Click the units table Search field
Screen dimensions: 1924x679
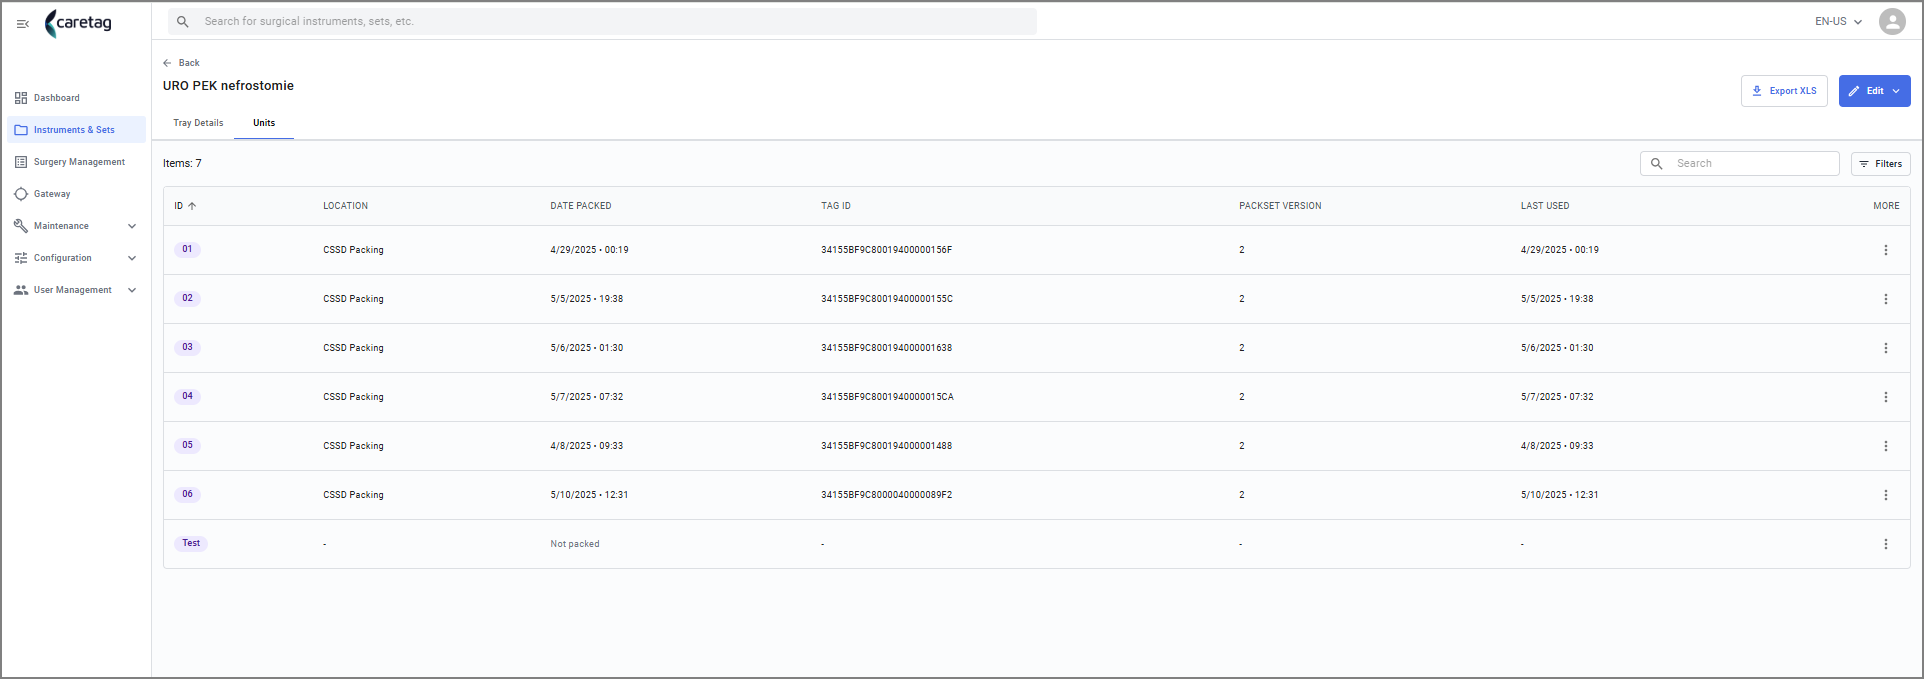tap(1739, 164)
